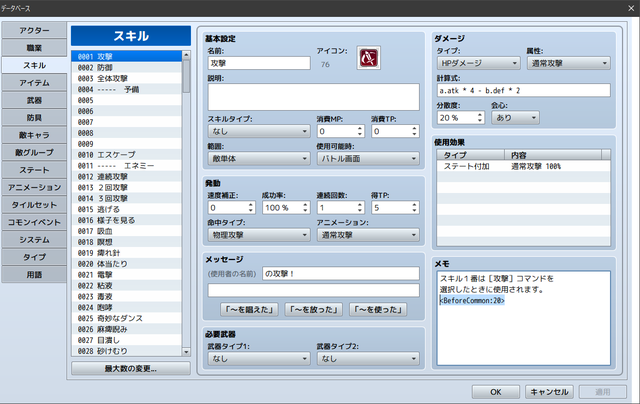
Task: Select skill 0028 砂けむり
Action: (x=127, y=351)
